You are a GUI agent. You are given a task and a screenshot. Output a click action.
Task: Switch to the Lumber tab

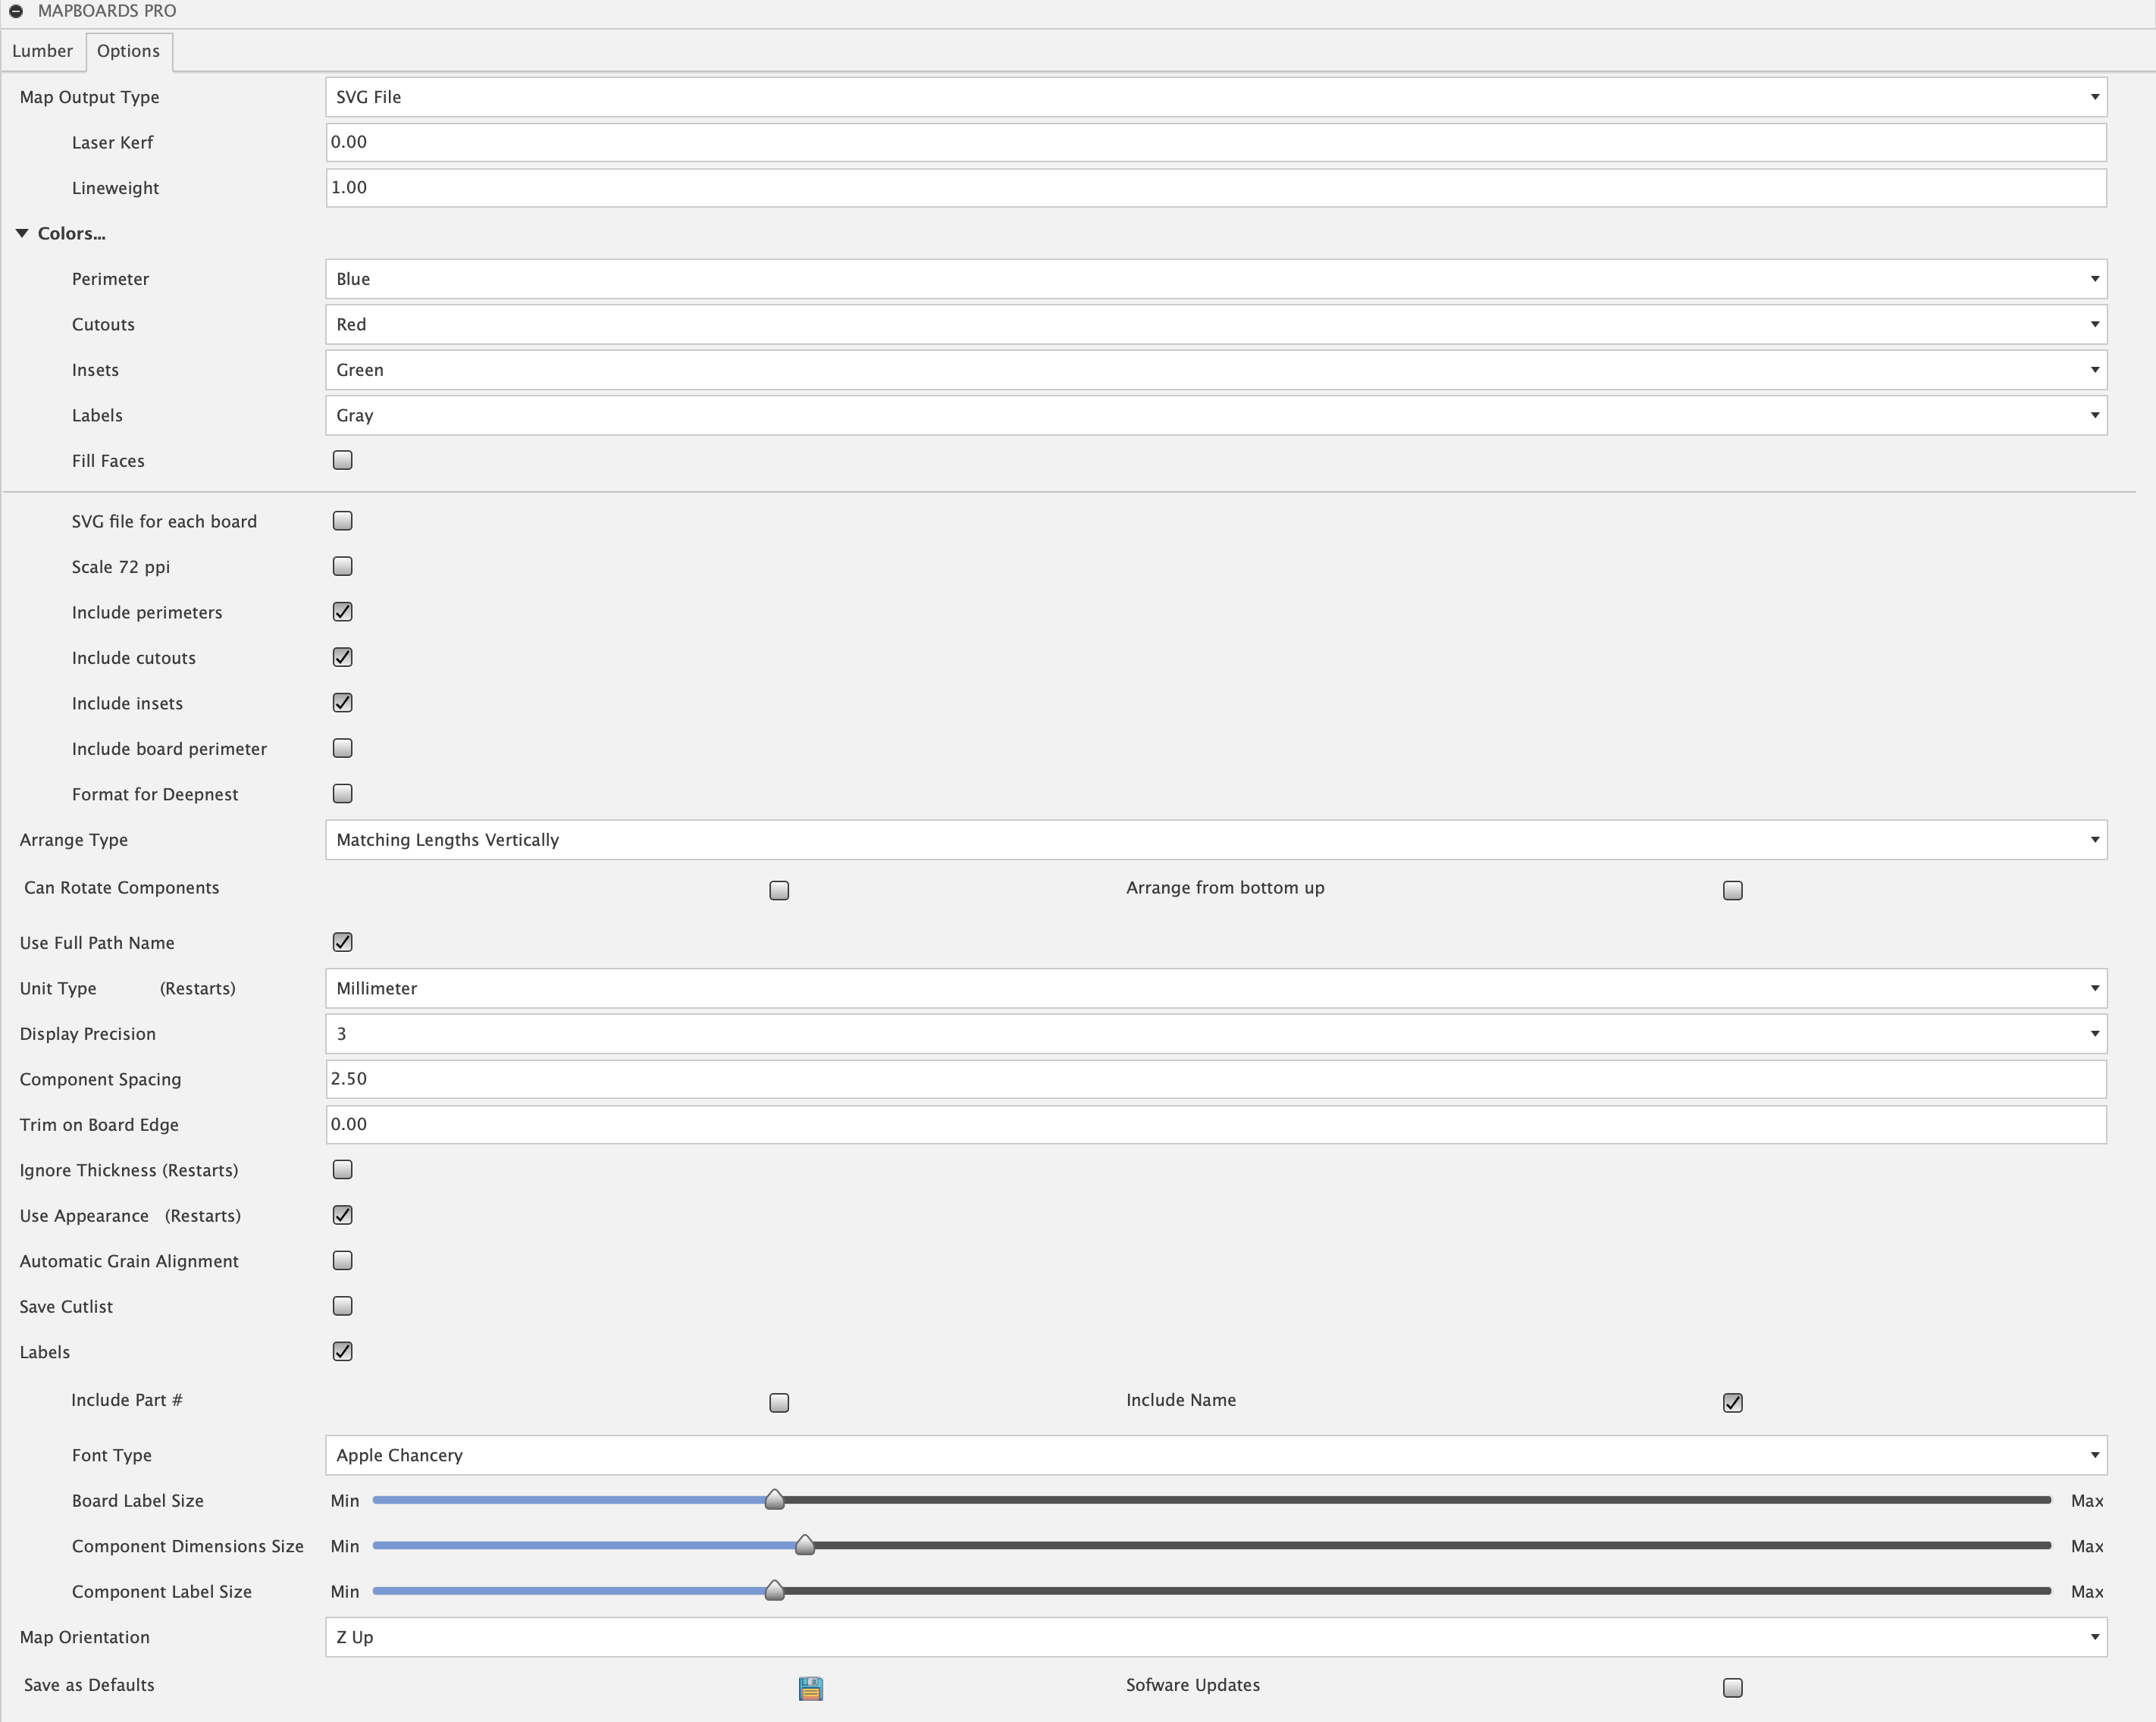click(x=42, y=51)
